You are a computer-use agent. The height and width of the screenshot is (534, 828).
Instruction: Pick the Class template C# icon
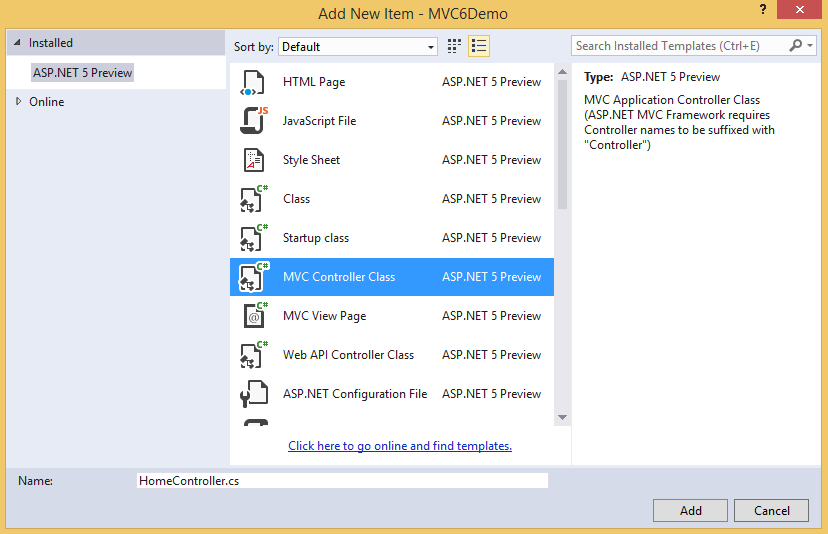253,199
